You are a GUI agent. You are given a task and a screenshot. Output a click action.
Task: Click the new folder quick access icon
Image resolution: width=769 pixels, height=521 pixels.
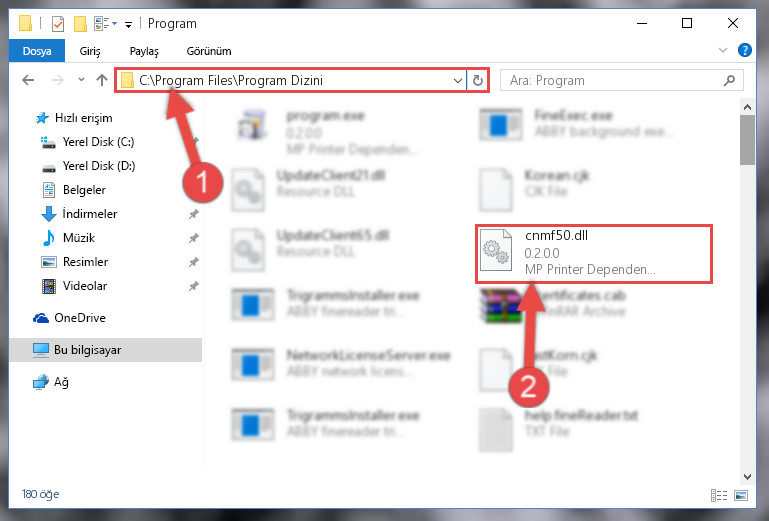click(x=80, y=24)
